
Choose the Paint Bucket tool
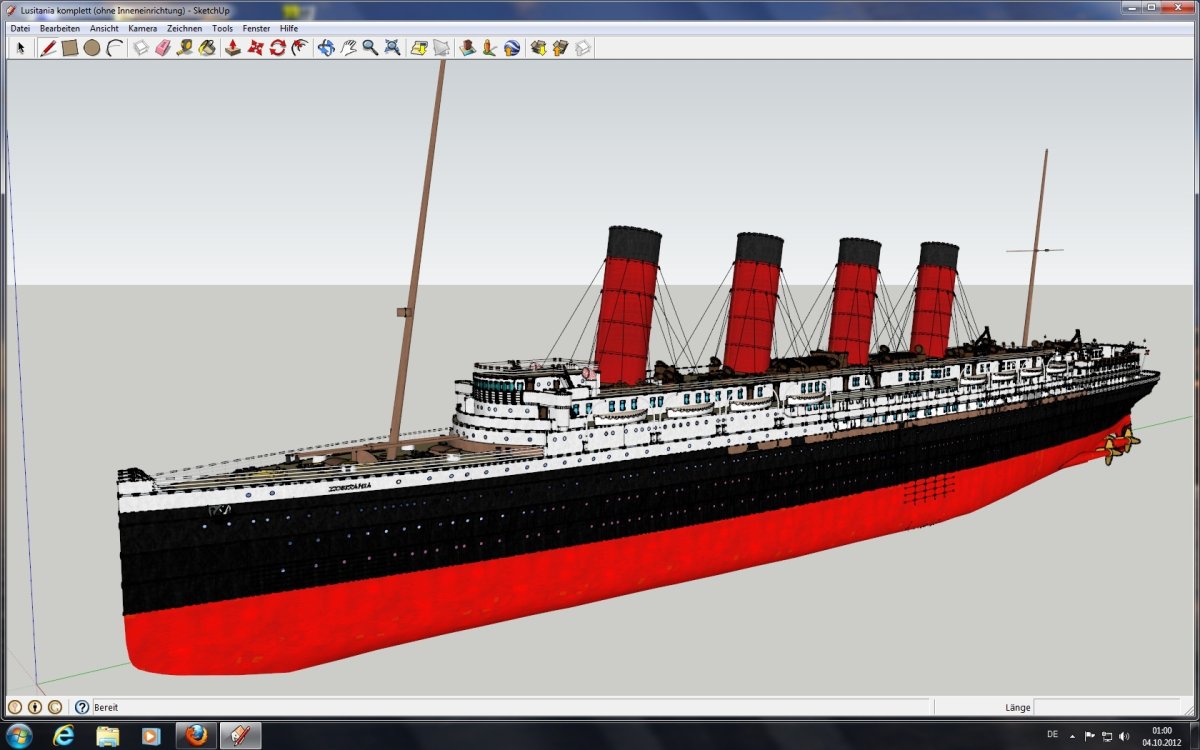(207, 48)
